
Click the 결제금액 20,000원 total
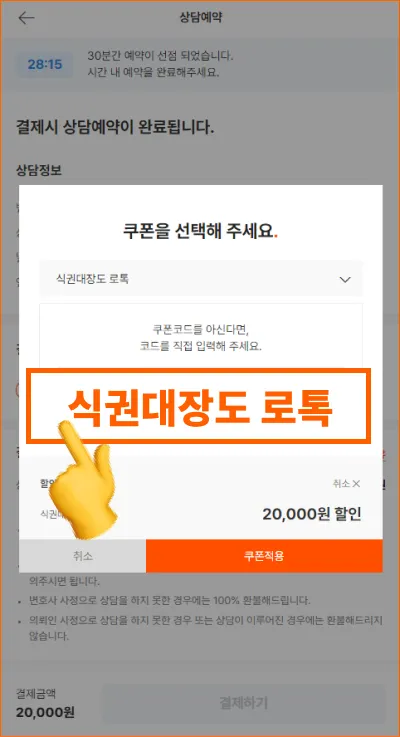coord(45,703)
